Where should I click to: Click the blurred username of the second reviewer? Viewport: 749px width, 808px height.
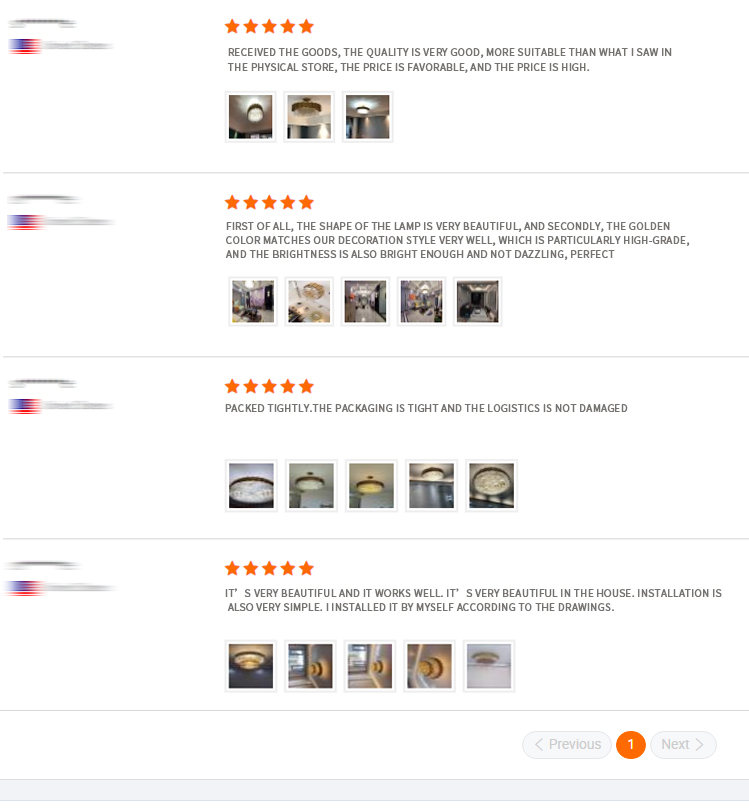44,199
